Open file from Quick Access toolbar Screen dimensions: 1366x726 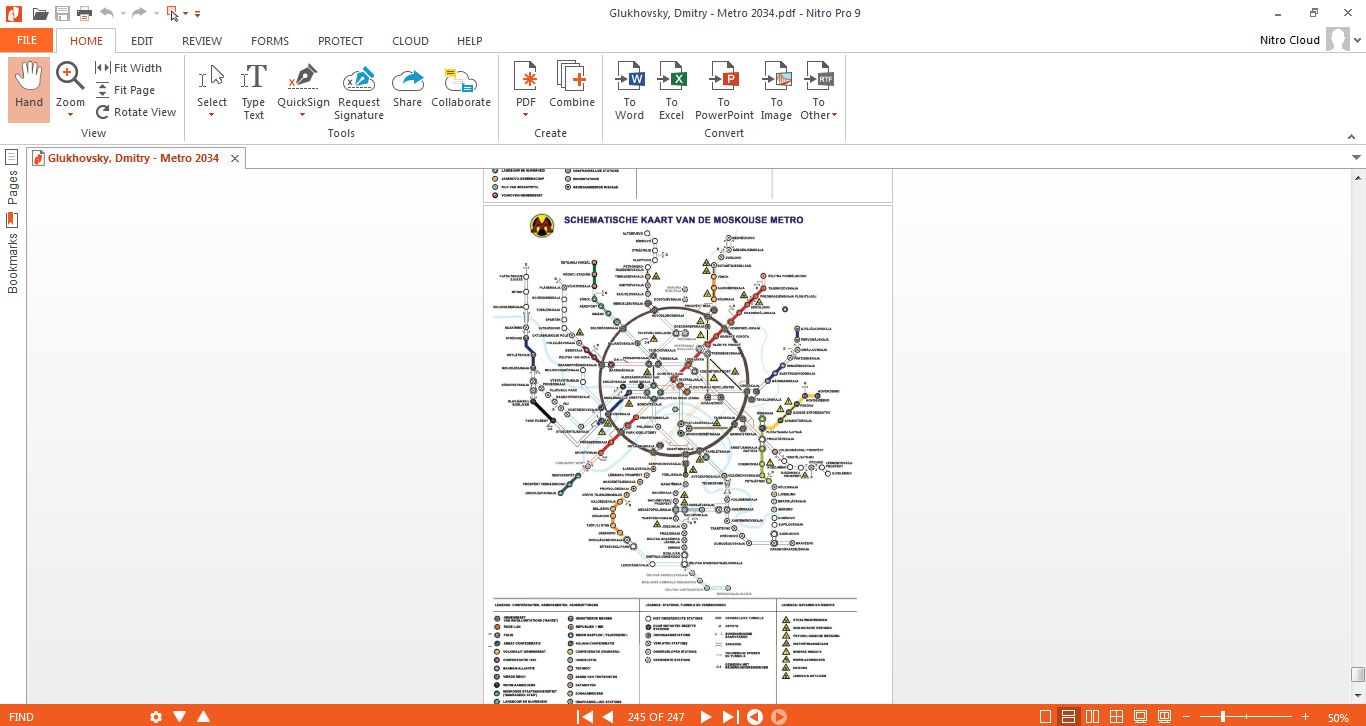(x=40, y=13)
